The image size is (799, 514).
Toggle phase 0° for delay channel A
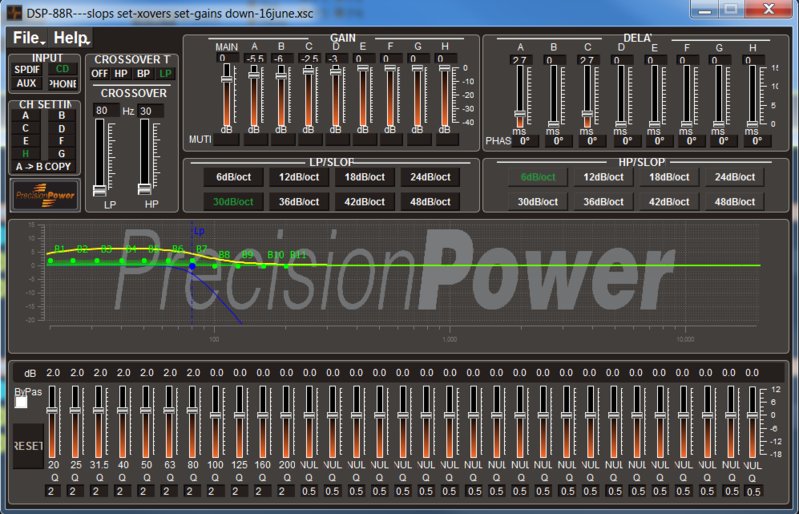pos(525,141)
